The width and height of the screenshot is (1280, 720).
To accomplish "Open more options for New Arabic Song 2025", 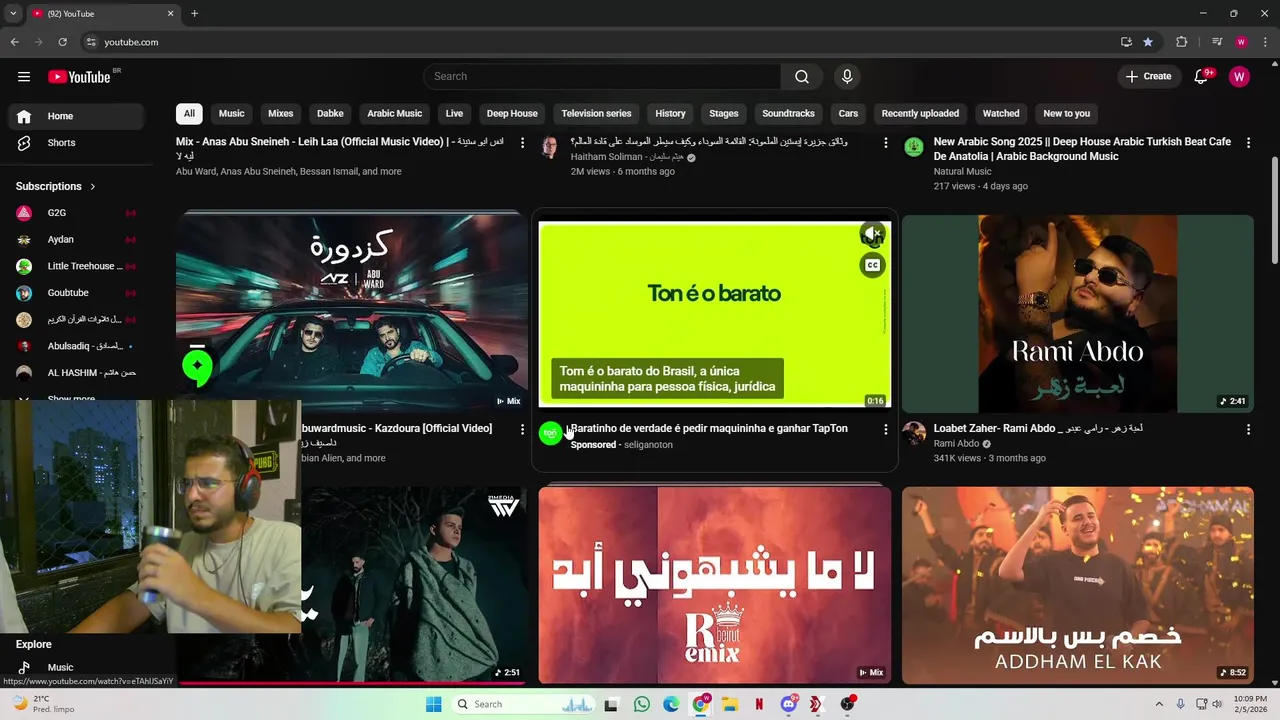I will [x=1248, y=143].
